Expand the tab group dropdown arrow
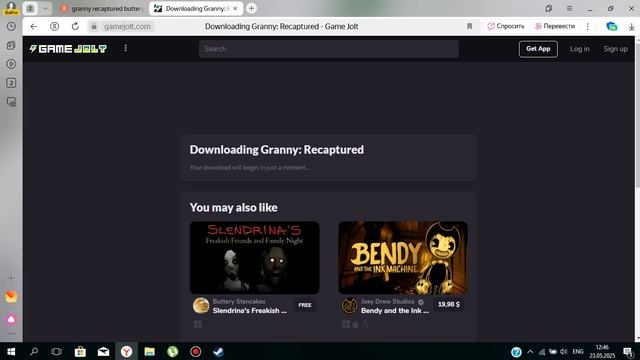 [45, 8]
